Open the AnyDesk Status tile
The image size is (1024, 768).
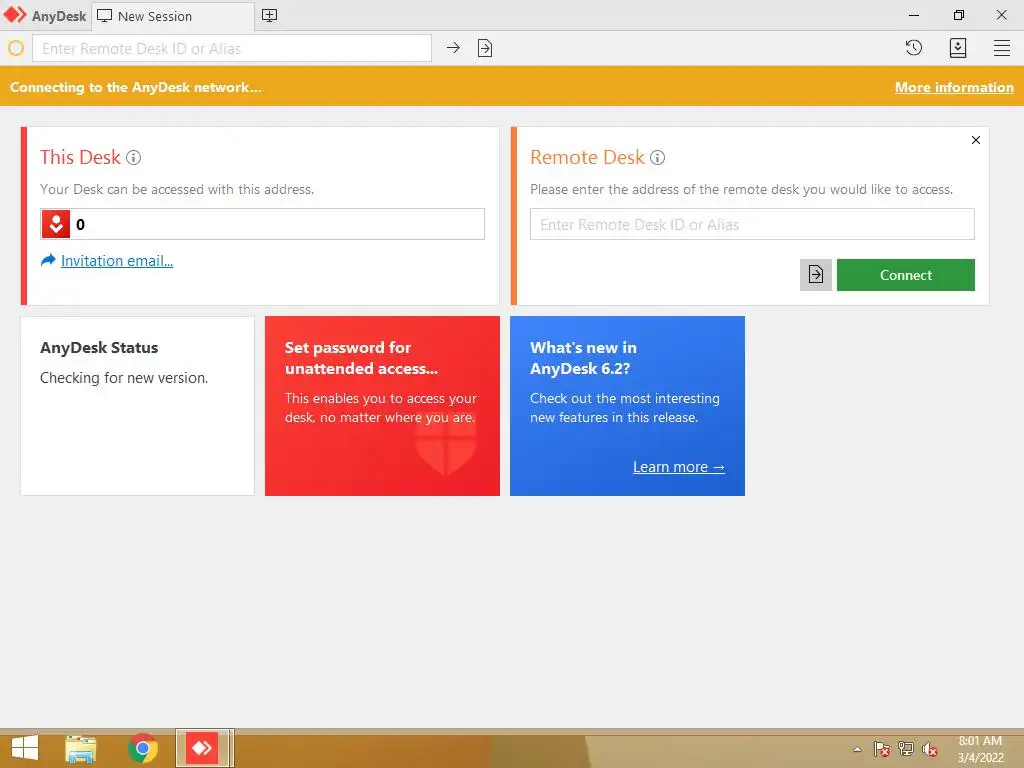tap(137, 406)
